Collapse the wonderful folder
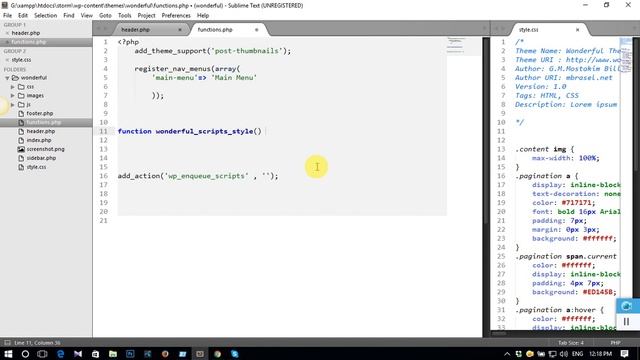 tap(7, 78)
